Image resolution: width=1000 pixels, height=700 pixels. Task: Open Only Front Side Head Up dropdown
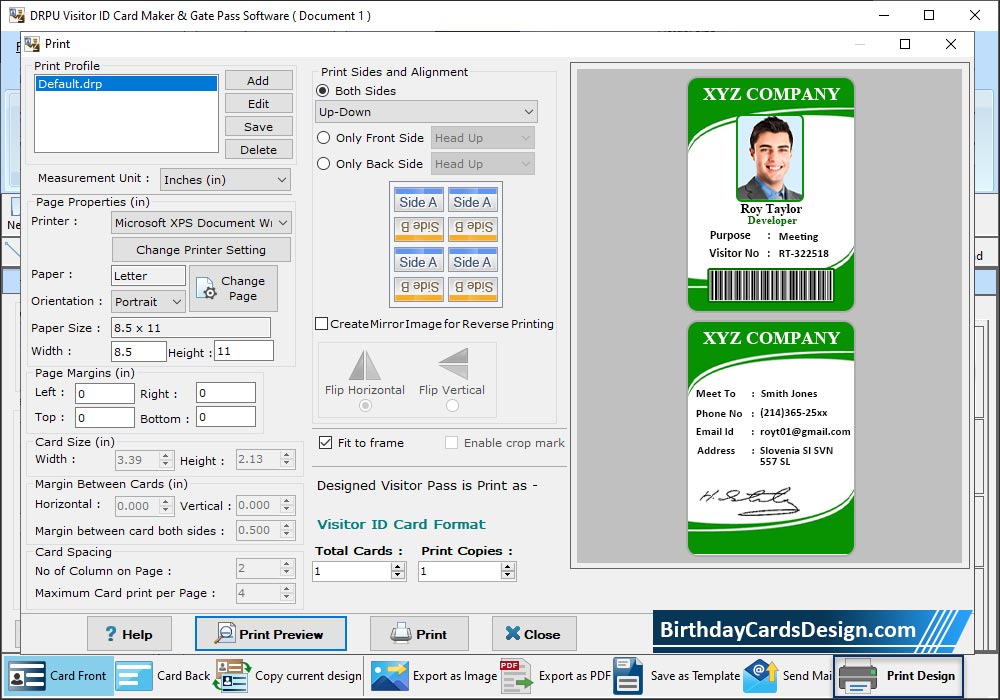click(x=483, y=138)
